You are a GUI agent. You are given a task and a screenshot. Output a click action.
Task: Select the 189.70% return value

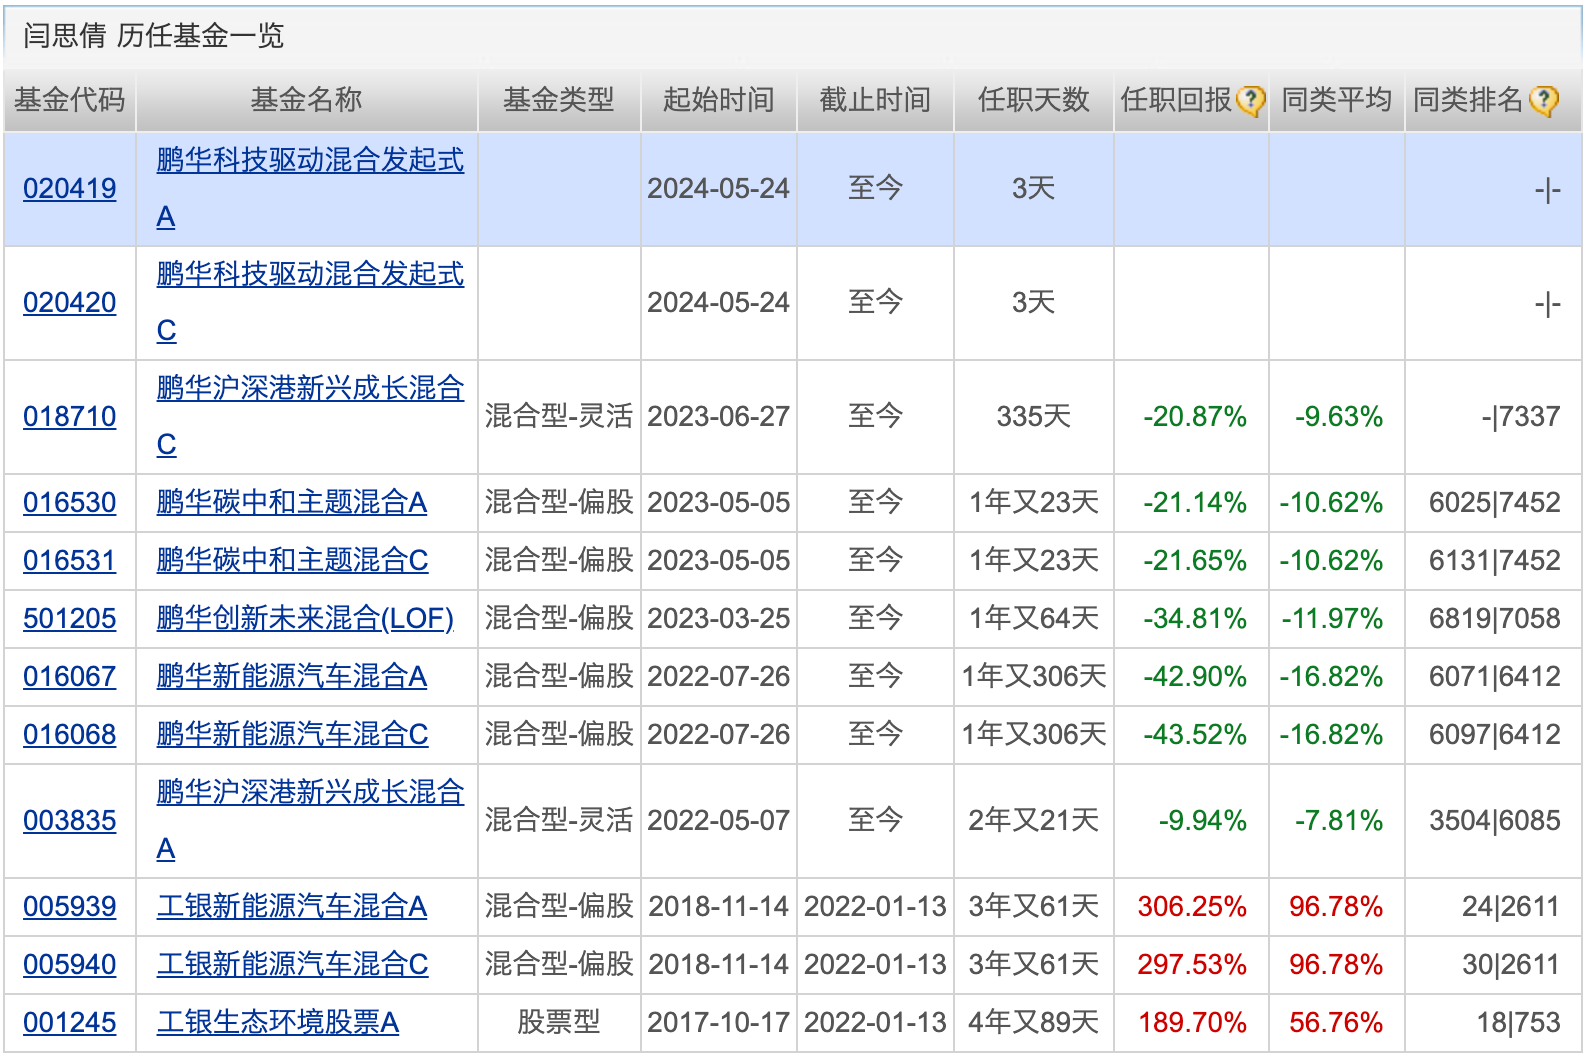1192,1022
